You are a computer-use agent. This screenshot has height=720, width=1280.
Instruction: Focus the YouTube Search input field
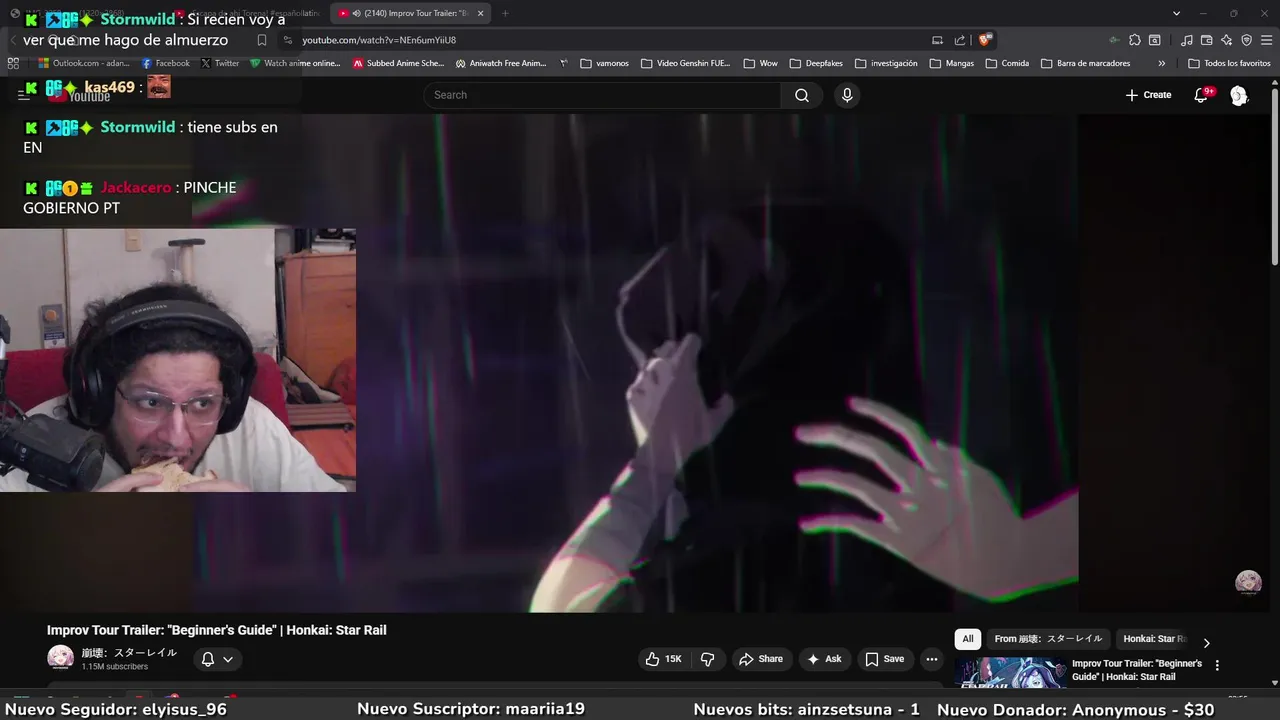(602, 95)
